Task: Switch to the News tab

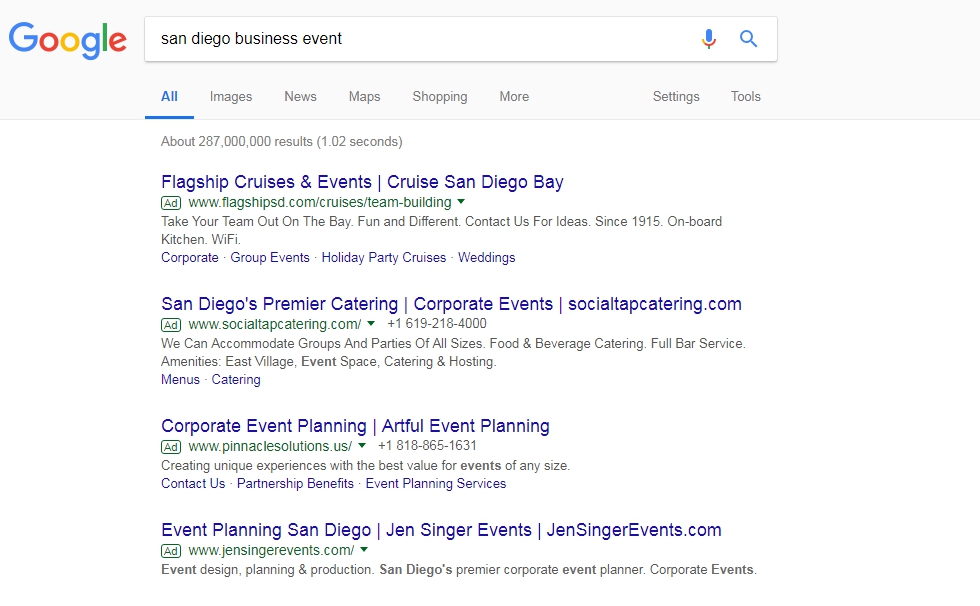Action: click(x=300, y=96)
